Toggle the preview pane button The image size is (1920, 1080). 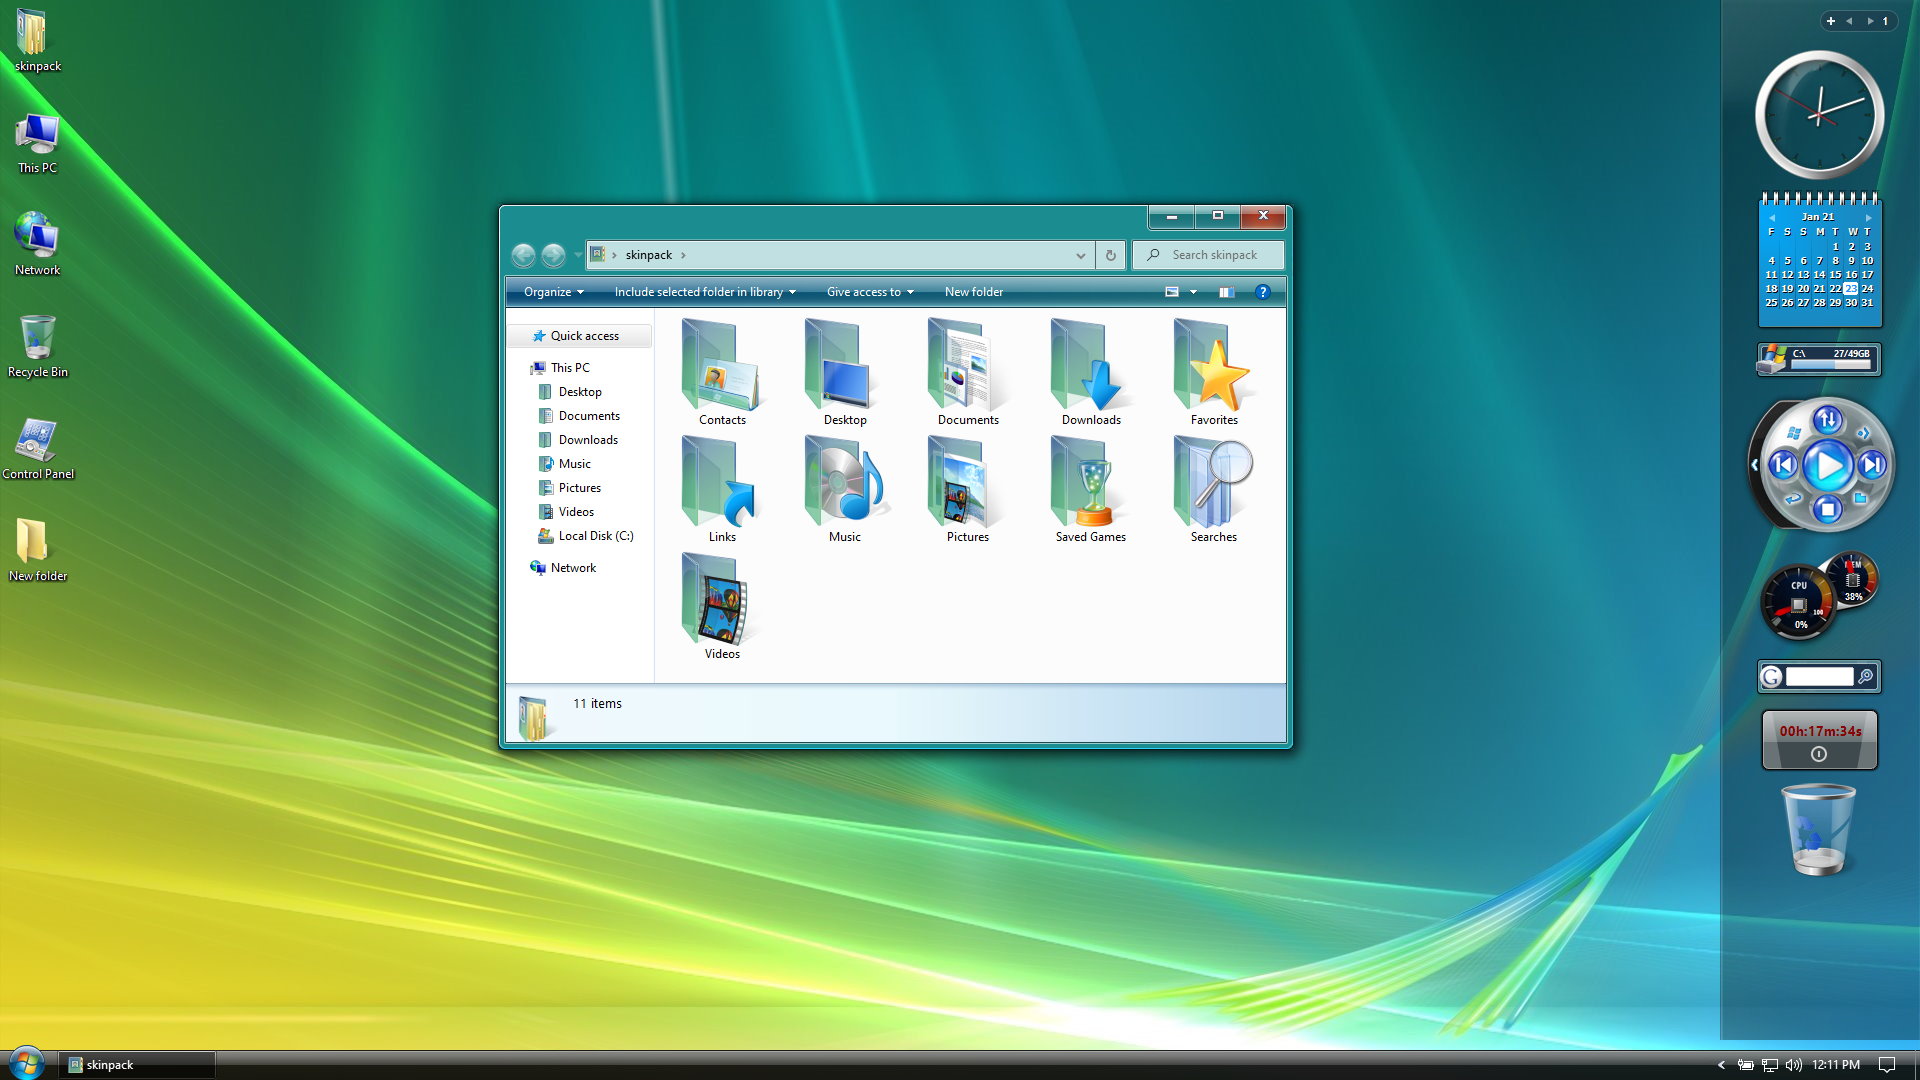pyautogui.click(x=1226, y=292)
